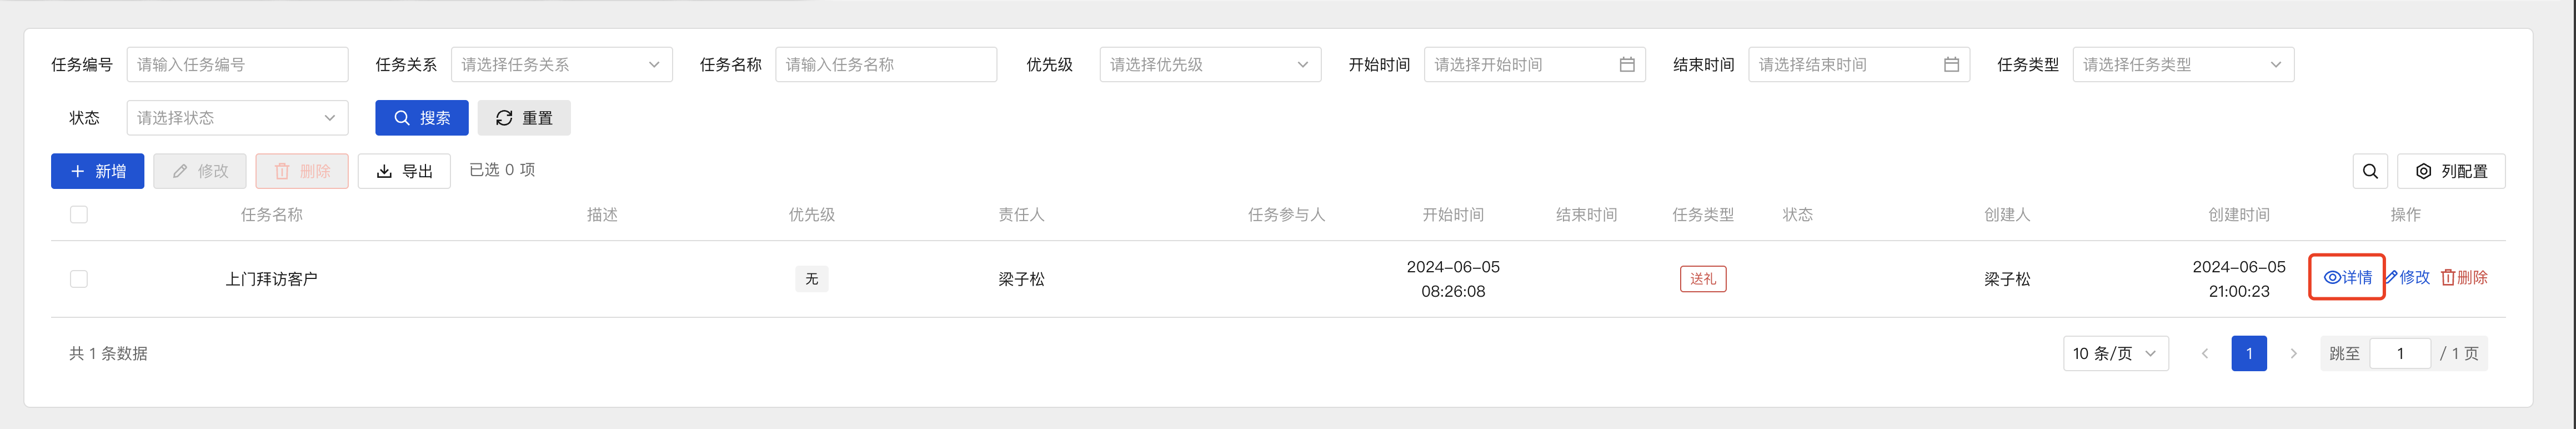Click the magnifier icon beside 列配置
This screenshot has width=2576, height=429.
click(2370, 171)
